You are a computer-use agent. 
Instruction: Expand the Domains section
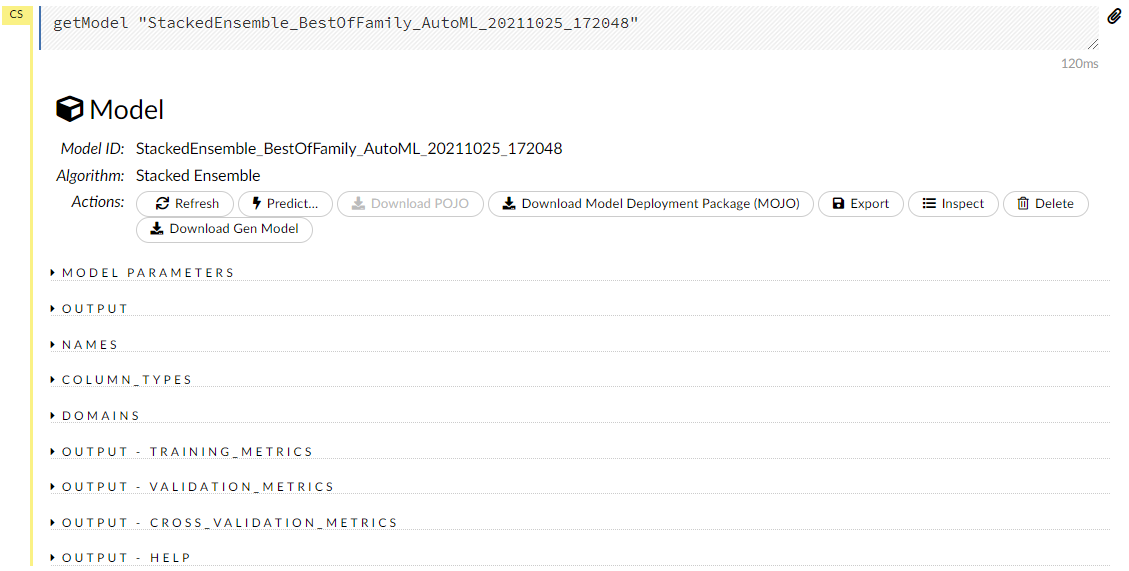point(100,416)
